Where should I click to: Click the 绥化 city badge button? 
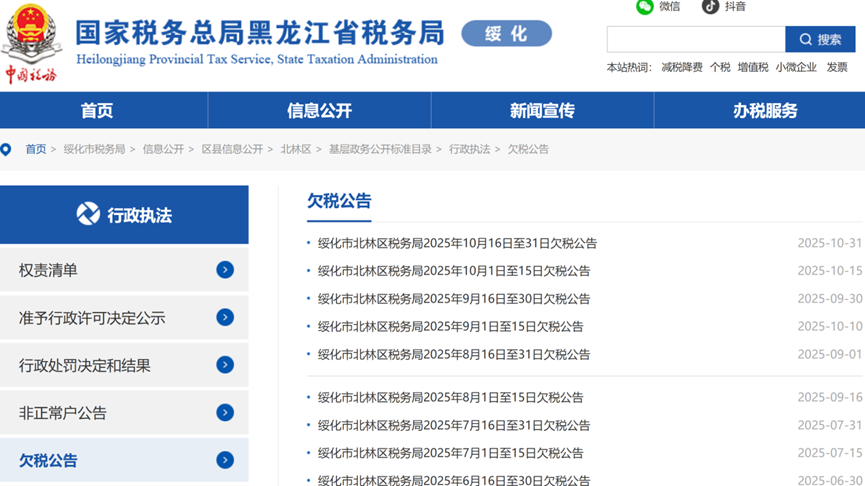506,34
